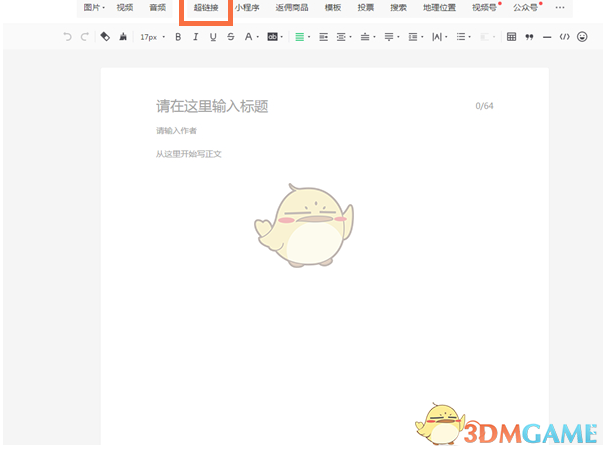This screenshot has height=452, width=608.
Task: Insert 视频号 channel content
Action: tap(484, 7)
